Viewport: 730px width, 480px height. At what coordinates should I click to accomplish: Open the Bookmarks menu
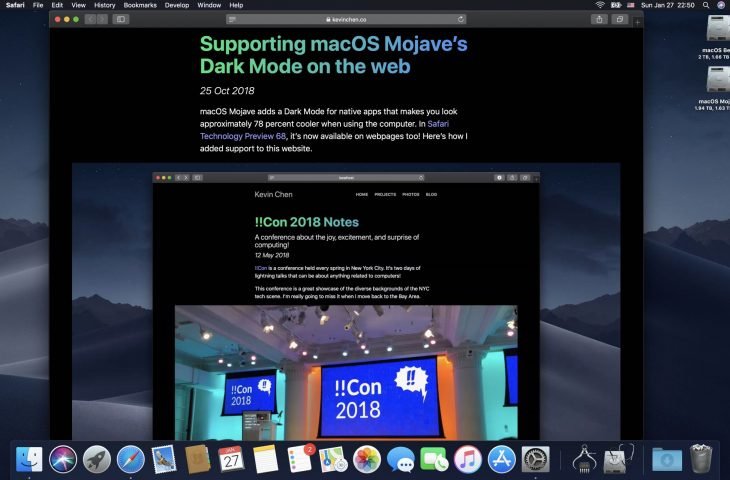coord(140,5)
